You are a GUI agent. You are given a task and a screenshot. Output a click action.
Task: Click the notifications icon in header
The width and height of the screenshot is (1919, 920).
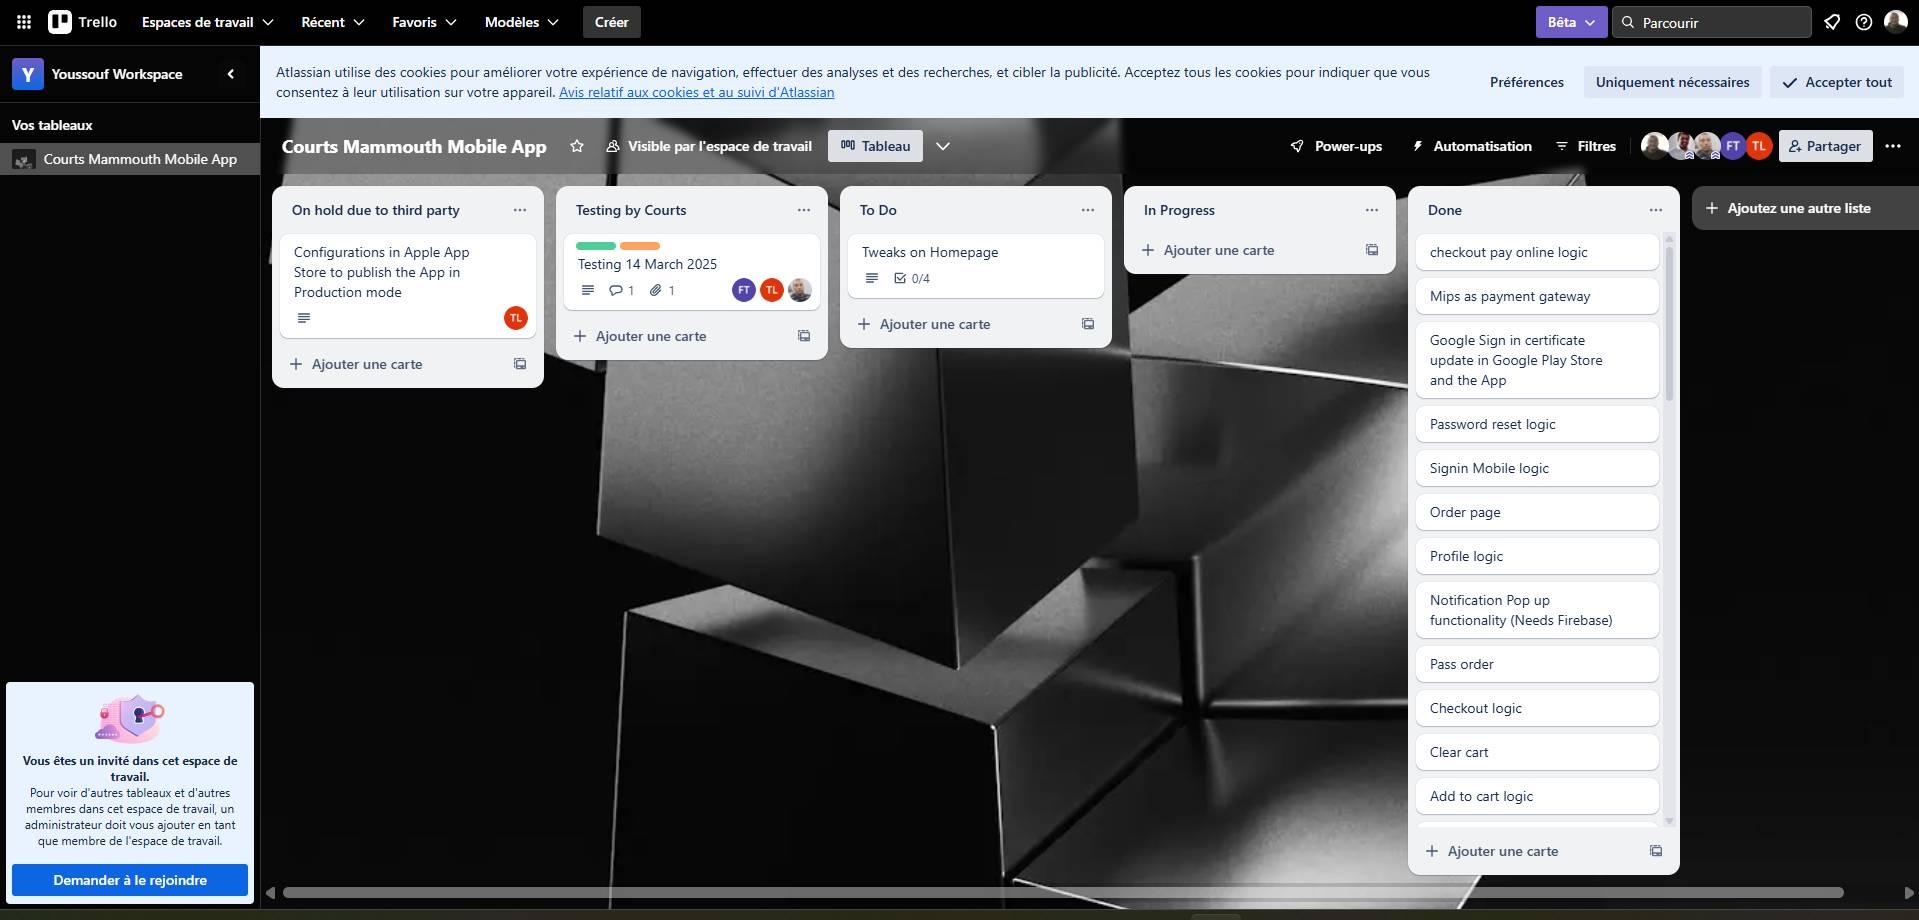[1832, 22]
